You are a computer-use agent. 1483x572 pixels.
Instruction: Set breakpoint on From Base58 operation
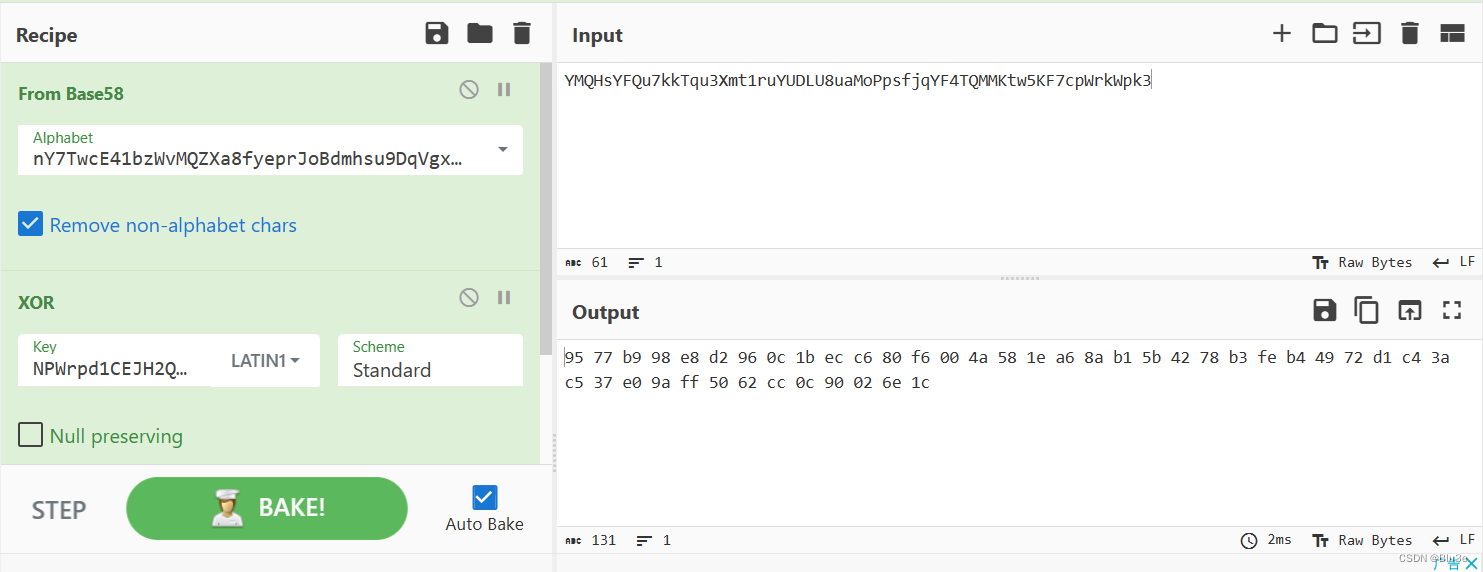504,90
